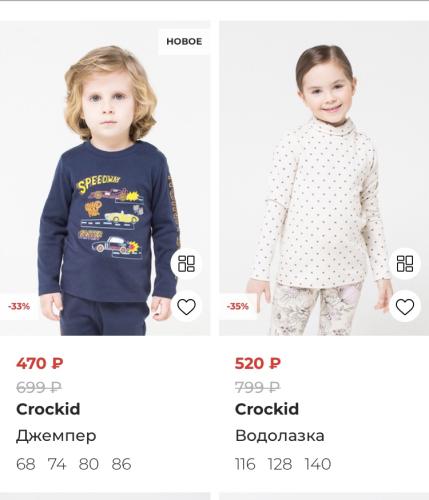This screenshot has height=500, width=429.
Task: Open similar items for the Водолазка
Action: [x=405, y=264]
